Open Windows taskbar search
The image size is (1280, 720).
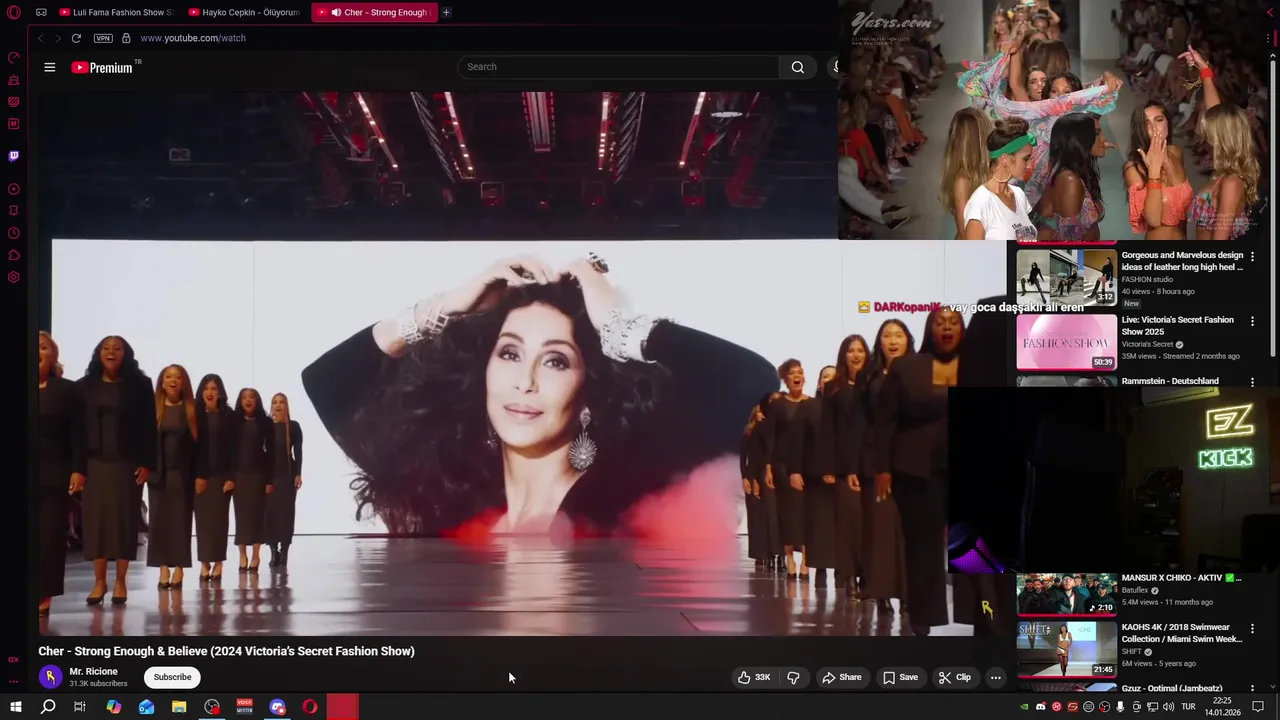[x=48, y=707]
